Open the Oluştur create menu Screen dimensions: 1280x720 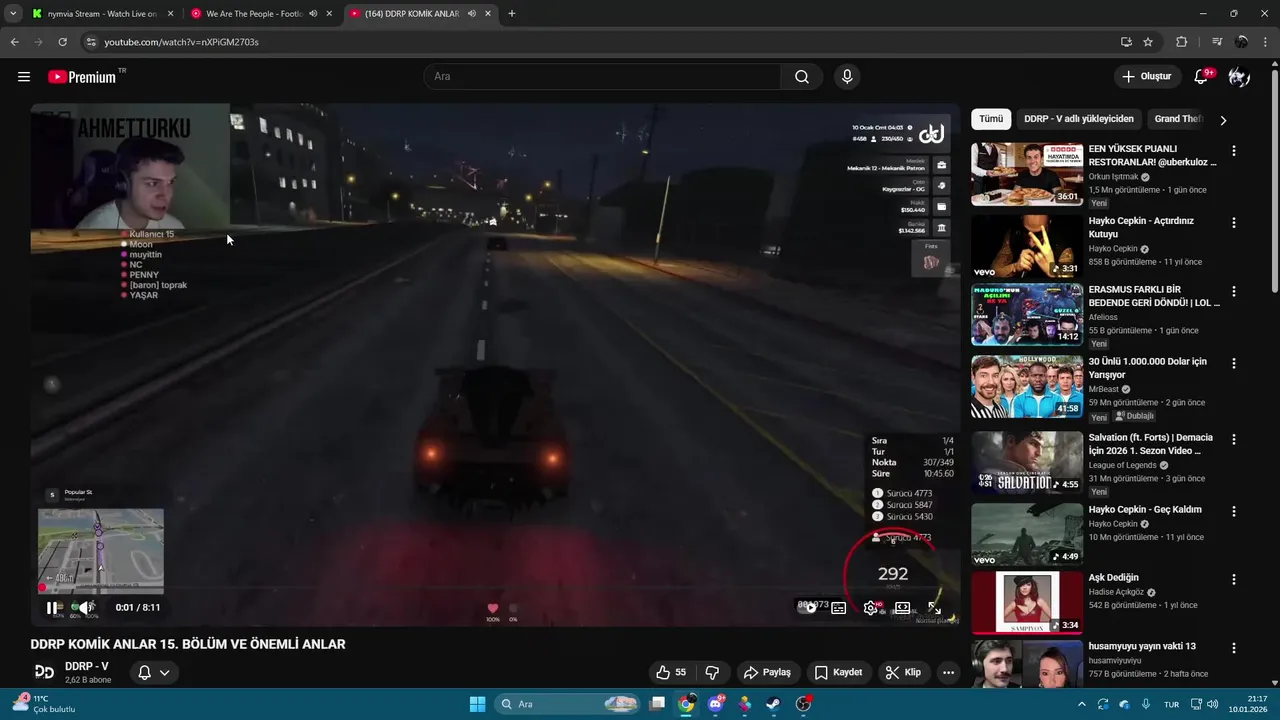point(1146,77)
